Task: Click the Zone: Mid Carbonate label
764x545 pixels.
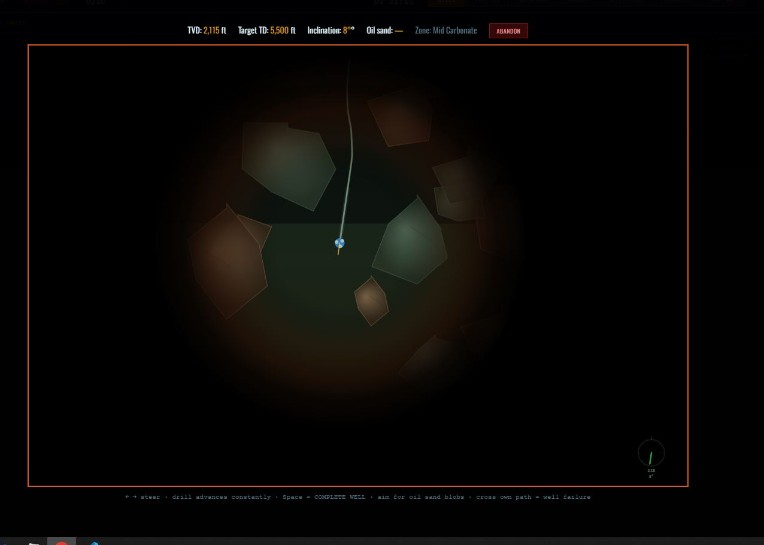Action: point(446,30)
